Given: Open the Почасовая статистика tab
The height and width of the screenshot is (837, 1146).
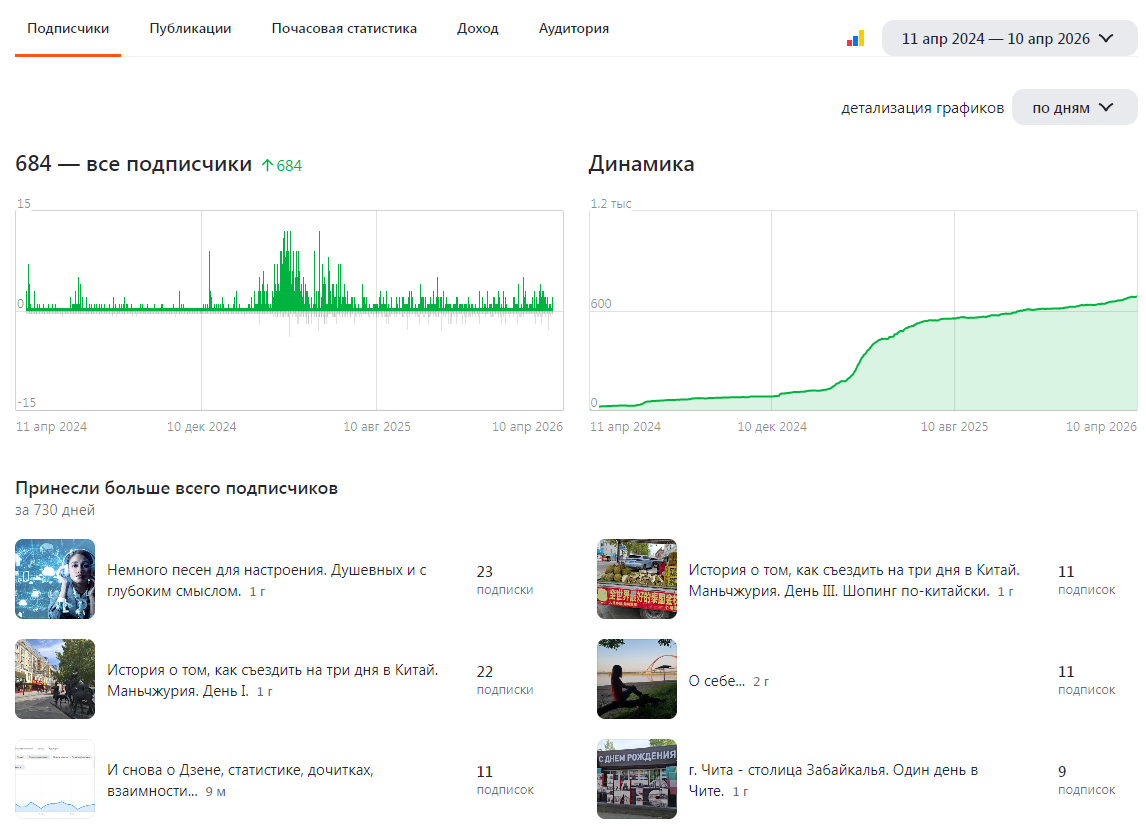Looking at the screenshot, I should [344, 29].
